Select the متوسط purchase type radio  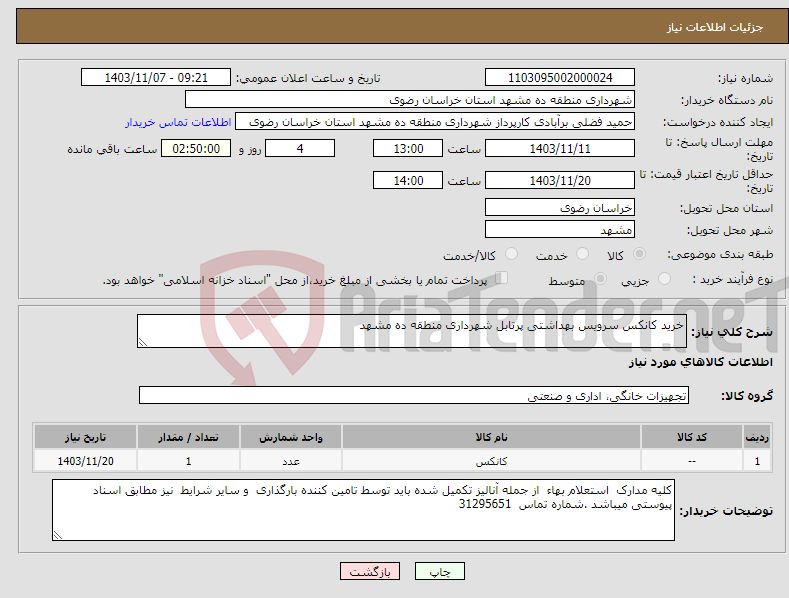[600, 279]
